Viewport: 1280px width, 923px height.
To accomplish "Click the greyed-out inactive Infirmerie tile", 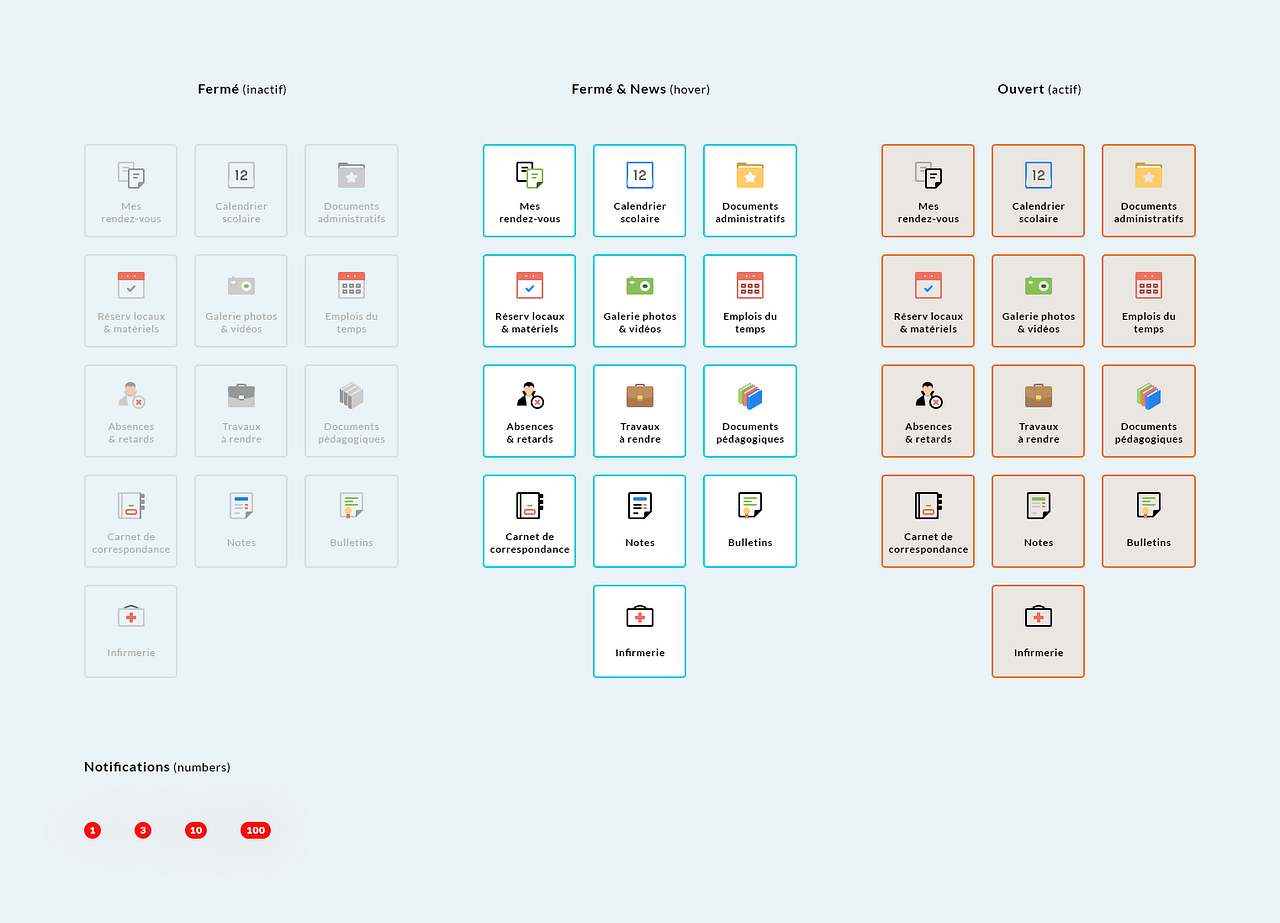I will pos(131,631).
